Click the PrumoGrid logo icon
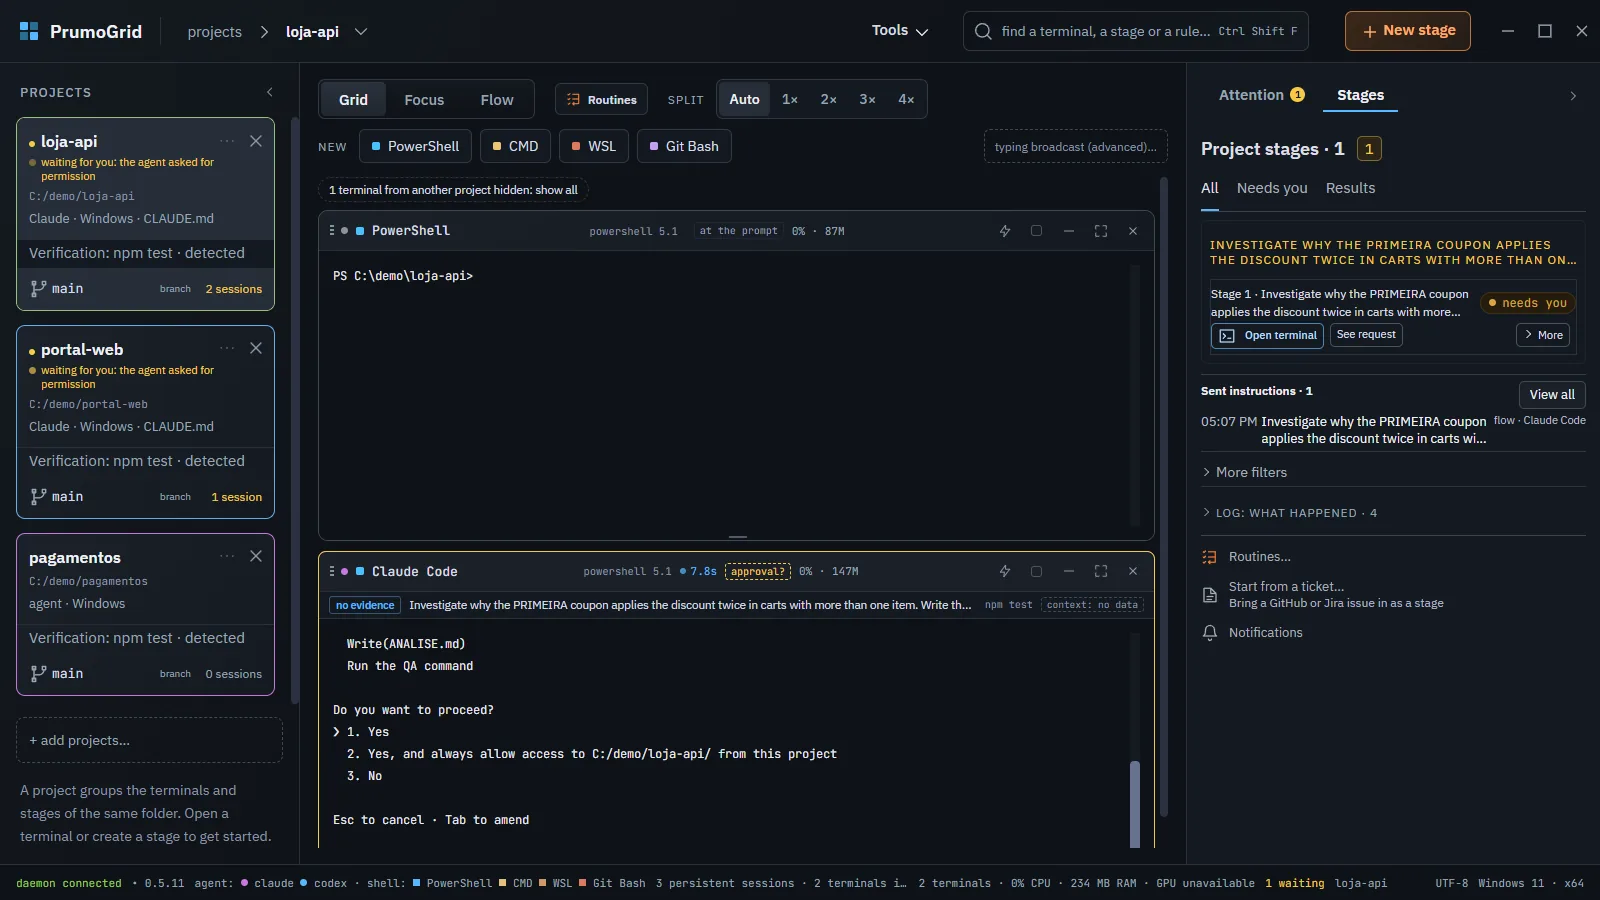The width and height of the screenshot is (1600, 900). coord(29,31)
